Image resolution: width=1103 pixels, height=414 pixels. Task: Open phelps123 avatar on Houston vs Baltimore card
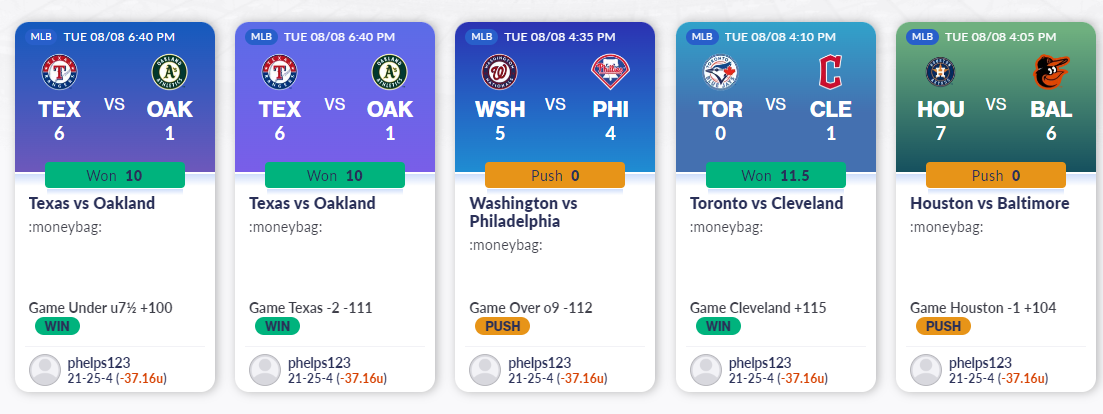pyautogui.click(x=926, y=370)
